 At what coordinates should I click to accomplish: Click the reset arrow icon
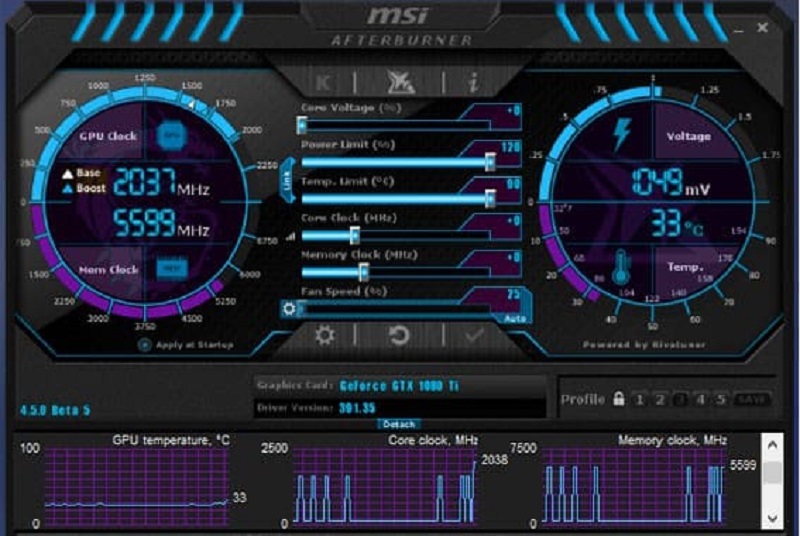[x=399, y=335]
